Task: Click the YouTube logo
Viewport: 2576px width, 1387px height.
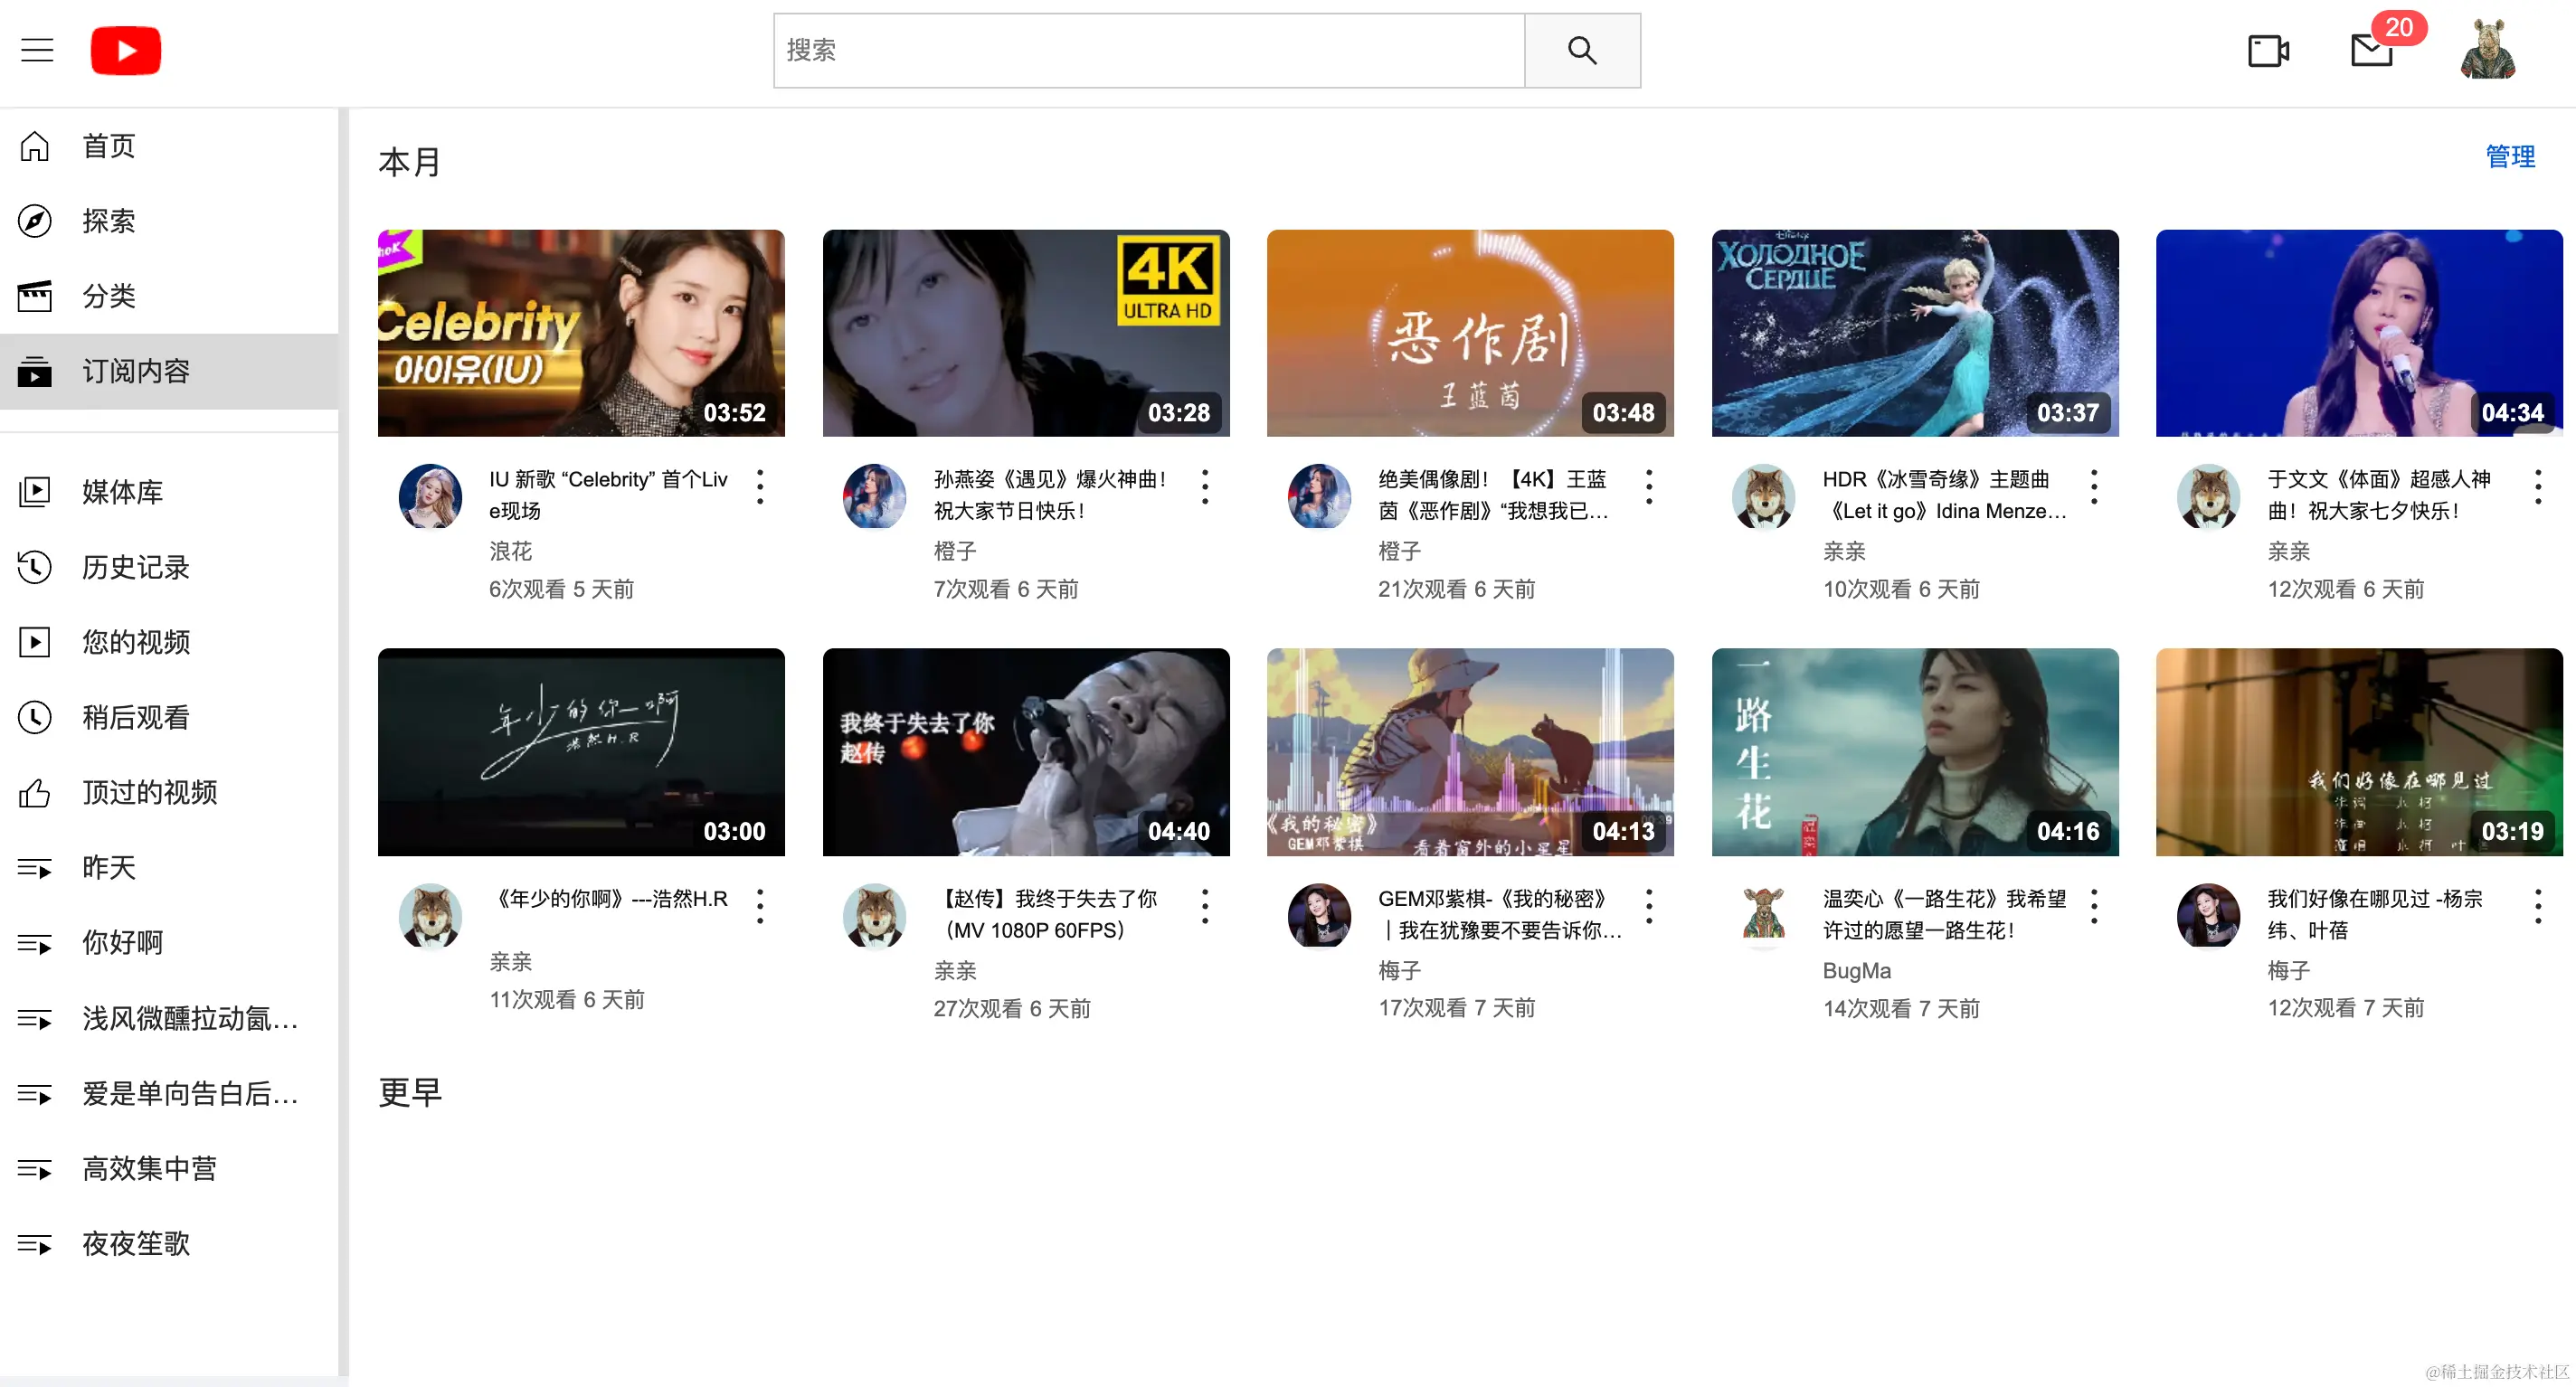Action: (x=126, y=50)
